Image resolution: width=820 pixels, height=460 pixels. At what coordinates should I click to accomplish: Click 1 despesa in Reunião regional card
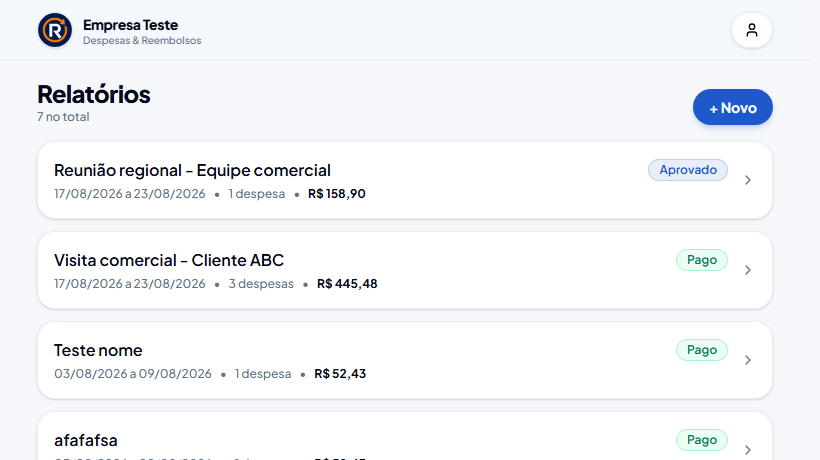(x=257, y=194)
